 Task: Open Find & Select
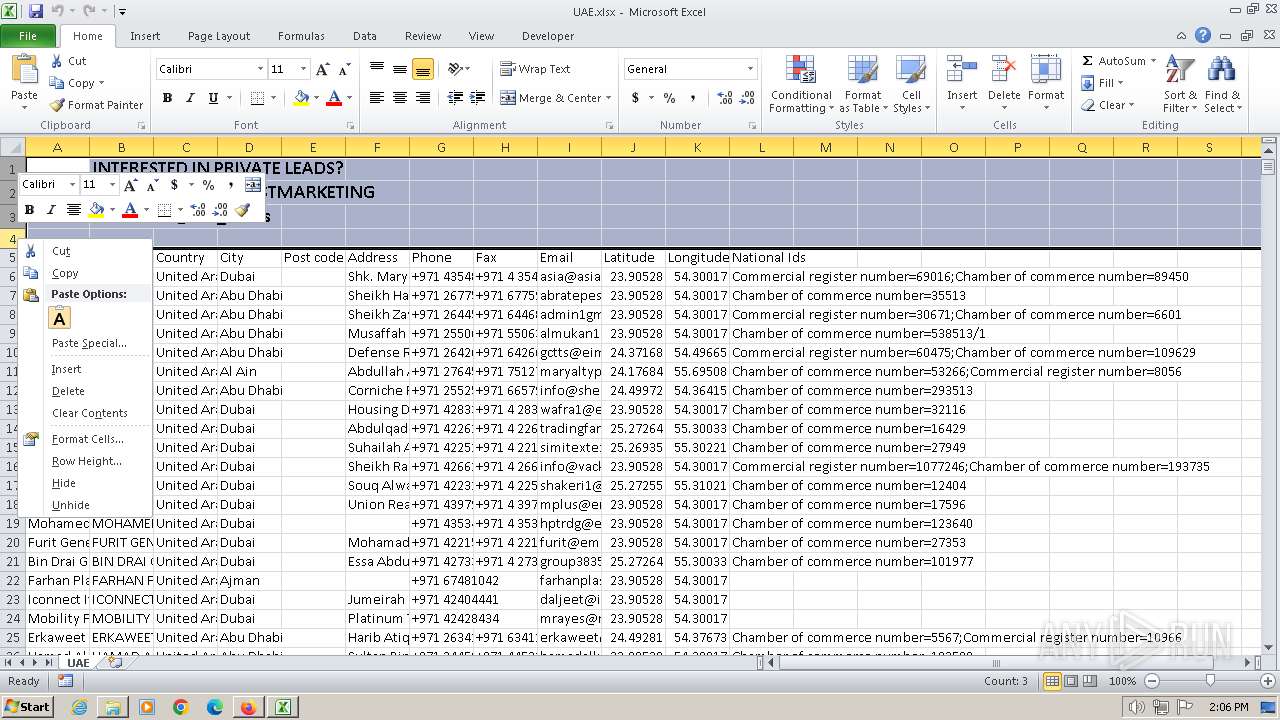click(x=1222, y=84)
